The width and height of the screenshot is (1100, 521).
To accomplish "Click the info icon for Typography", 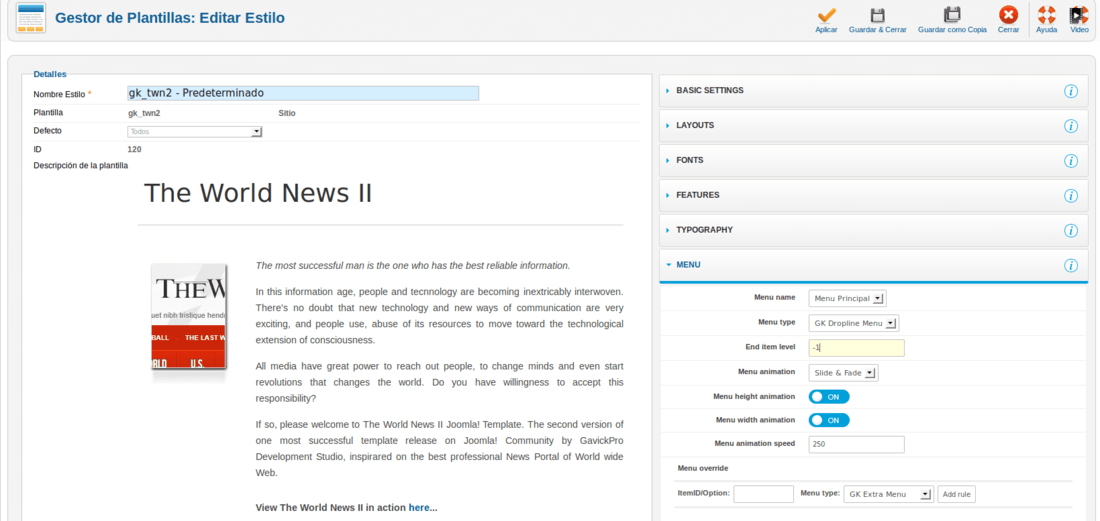I will 1071,230.
